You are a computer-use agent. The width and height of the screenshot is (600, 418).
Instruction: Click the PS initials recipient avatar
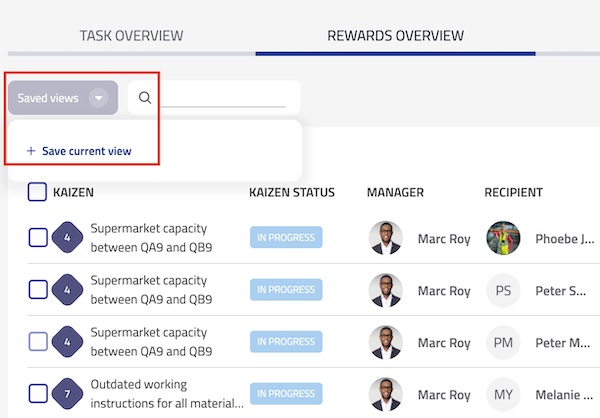[x=503, y=291]
